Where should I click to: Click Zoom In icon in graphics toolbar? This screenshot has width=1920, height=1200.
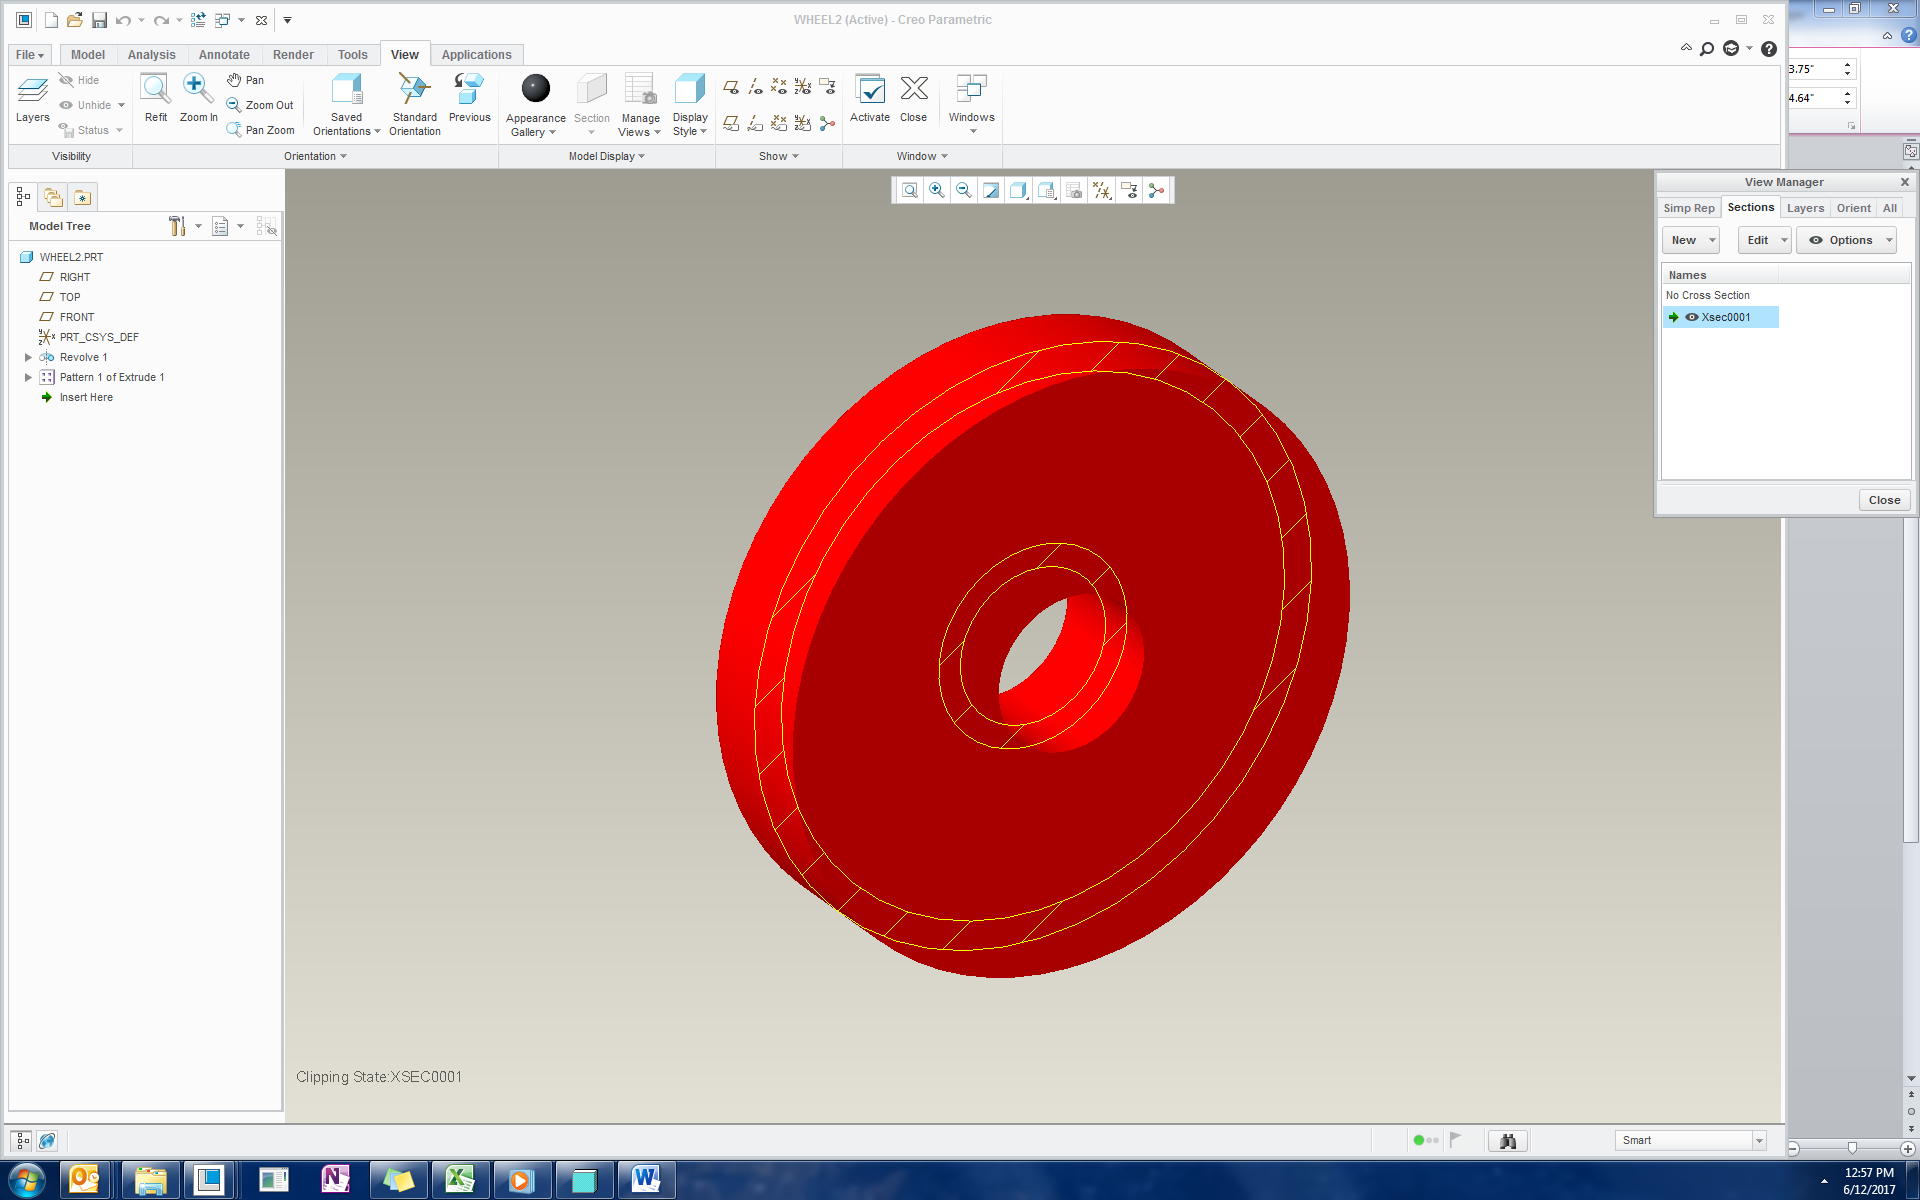936,190
